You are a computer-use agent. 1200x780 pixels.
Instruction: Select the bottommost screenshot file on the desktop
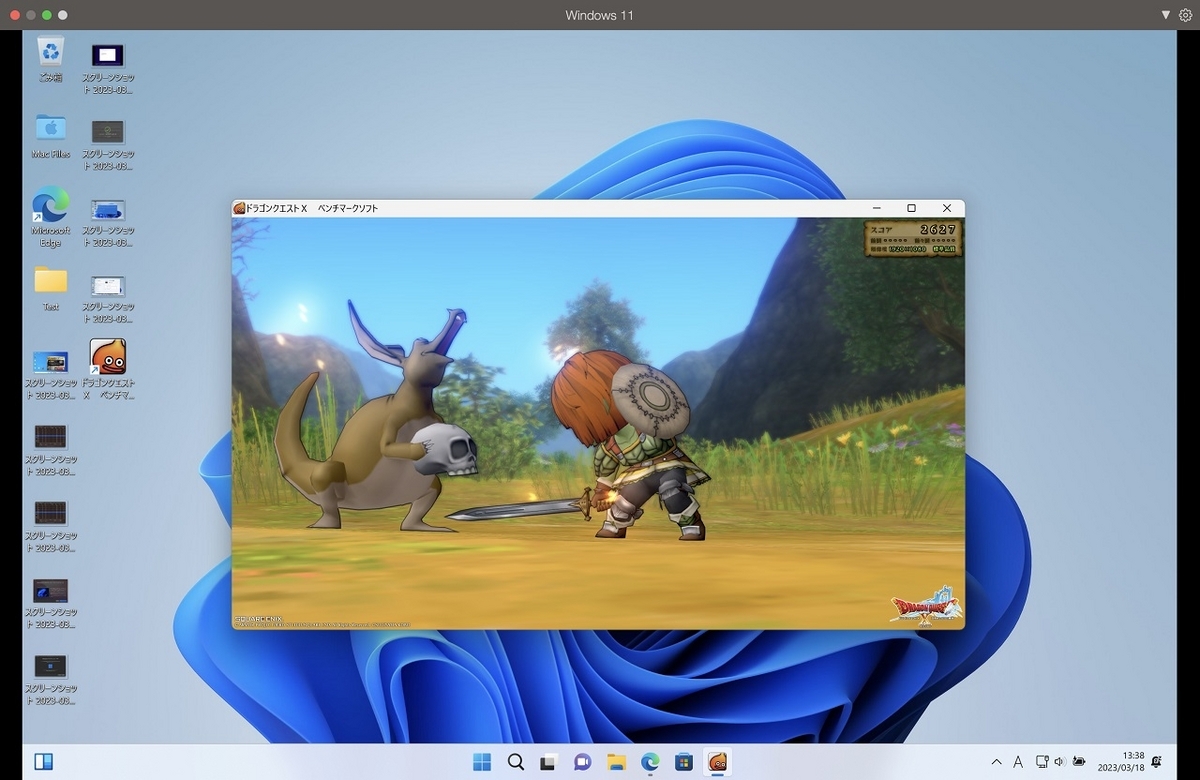click(x=50, y=679)
